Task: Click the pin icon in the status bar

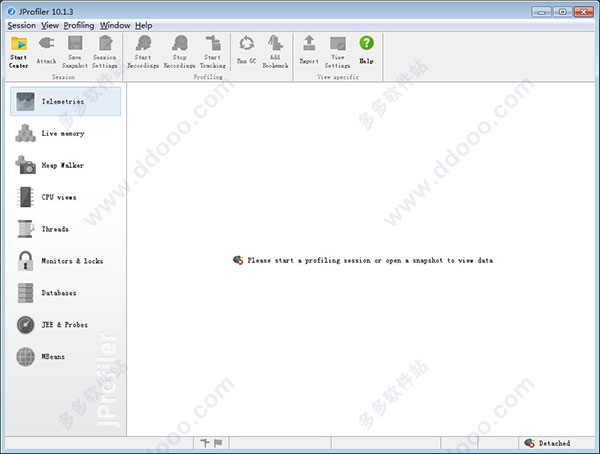Action: click(x=205, y=443)
